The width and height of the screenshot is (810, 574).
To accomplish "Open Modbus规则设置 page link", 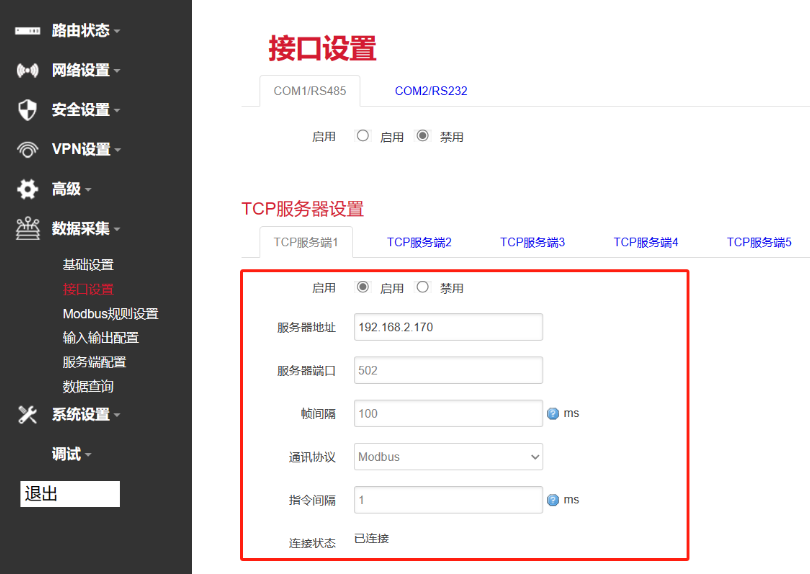I will (x=110, y=314).
